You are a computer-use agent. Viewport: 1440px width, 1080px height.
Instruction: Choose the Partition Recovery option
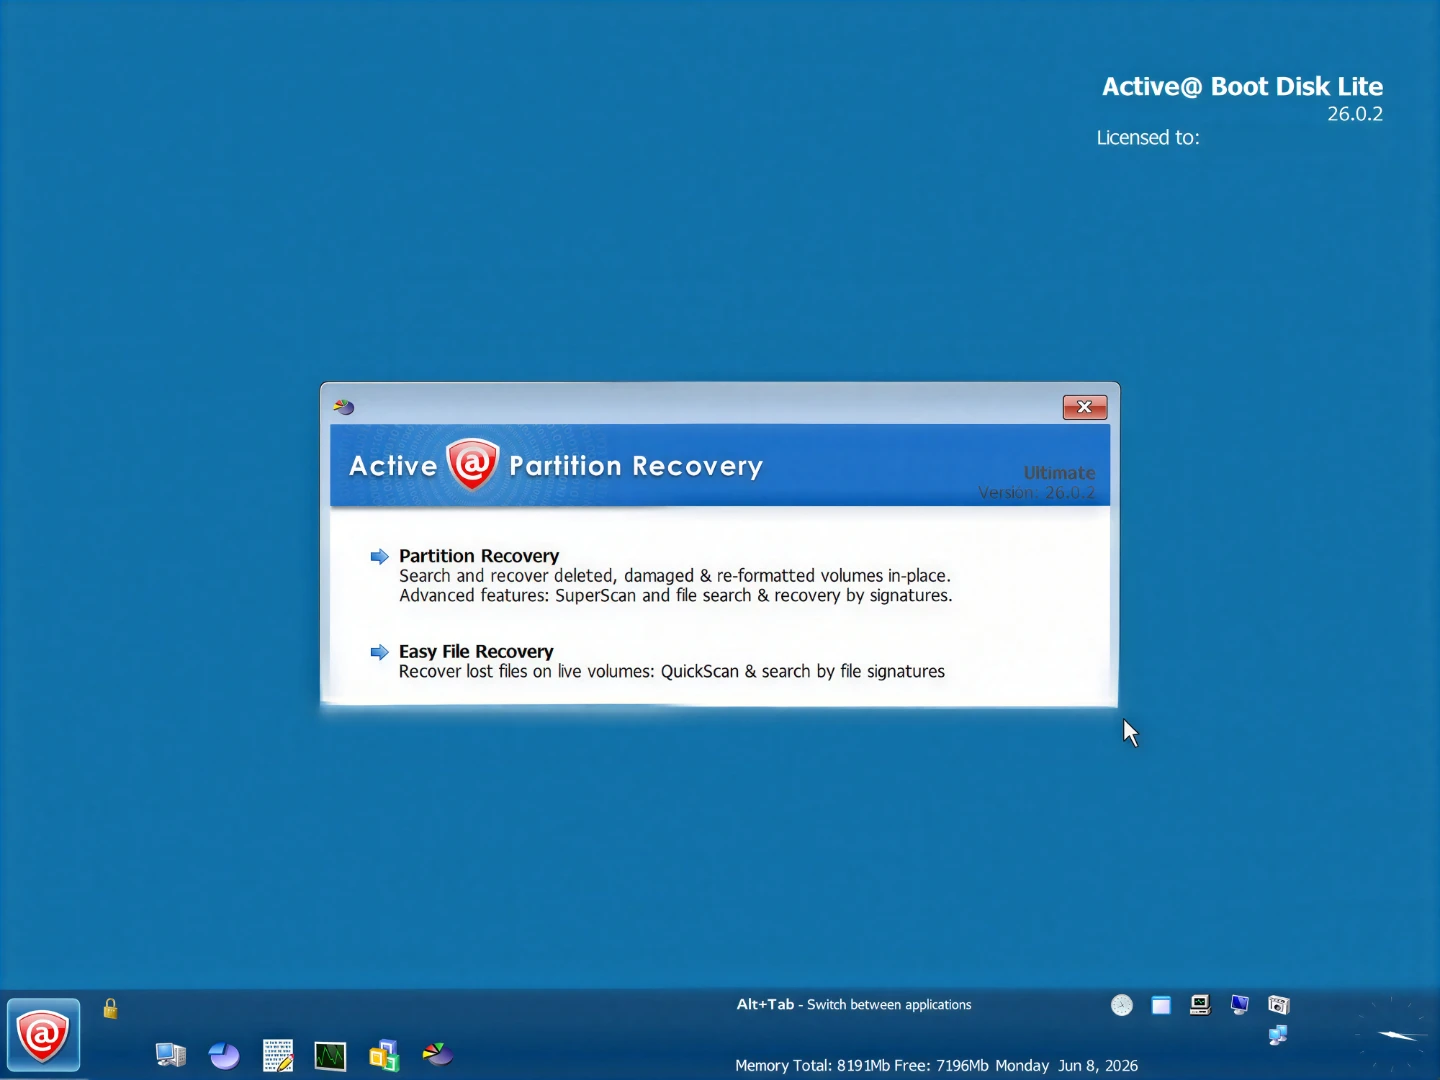pos(479,556)
